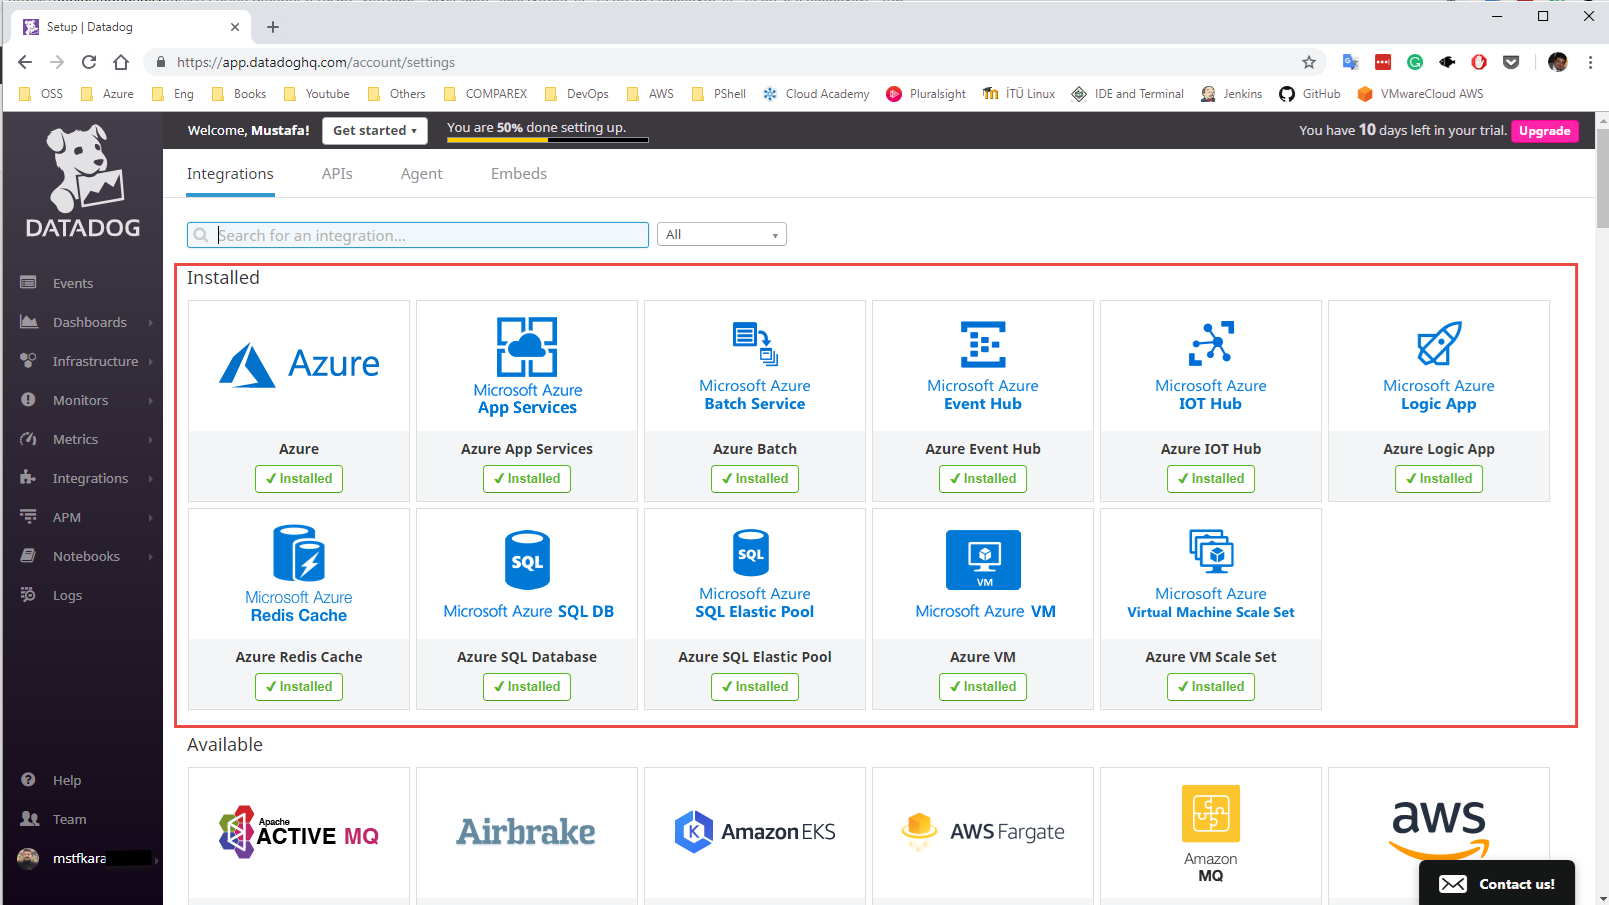Image resolution: width=1609 pixels, height=905 pixels.
Task: Open the Azure SQL Elastic Pool icon
Action: pos(751,552)
